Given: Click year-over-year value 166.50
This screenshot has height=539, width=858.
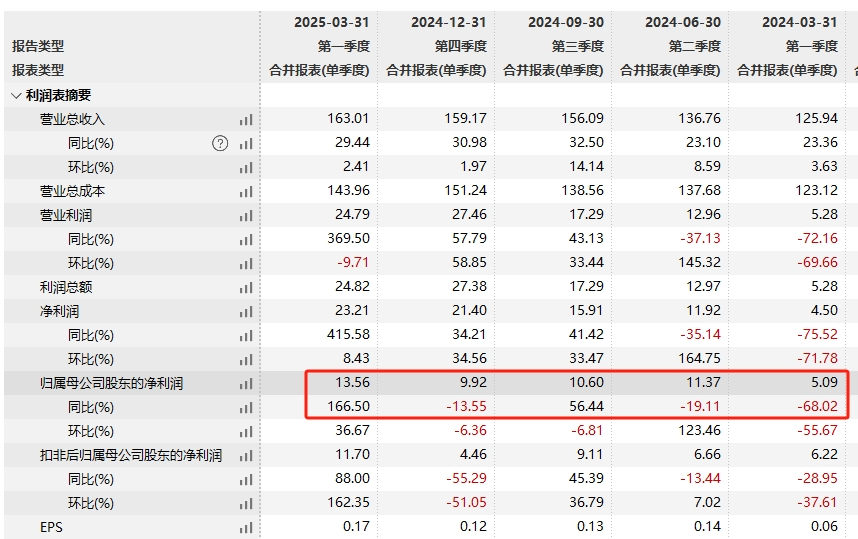Looking at the screenshot, I should (349, 407).
